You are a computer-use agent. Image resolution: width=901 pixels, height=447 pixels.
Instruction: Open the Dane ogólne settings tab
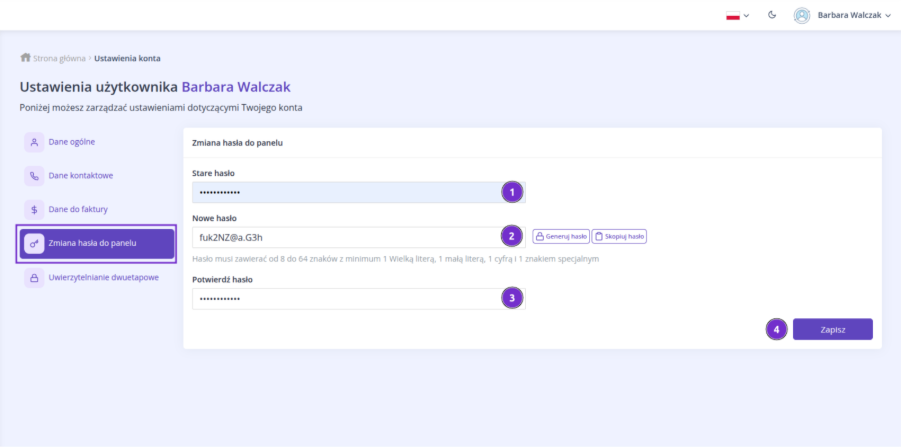coord(72,142)
